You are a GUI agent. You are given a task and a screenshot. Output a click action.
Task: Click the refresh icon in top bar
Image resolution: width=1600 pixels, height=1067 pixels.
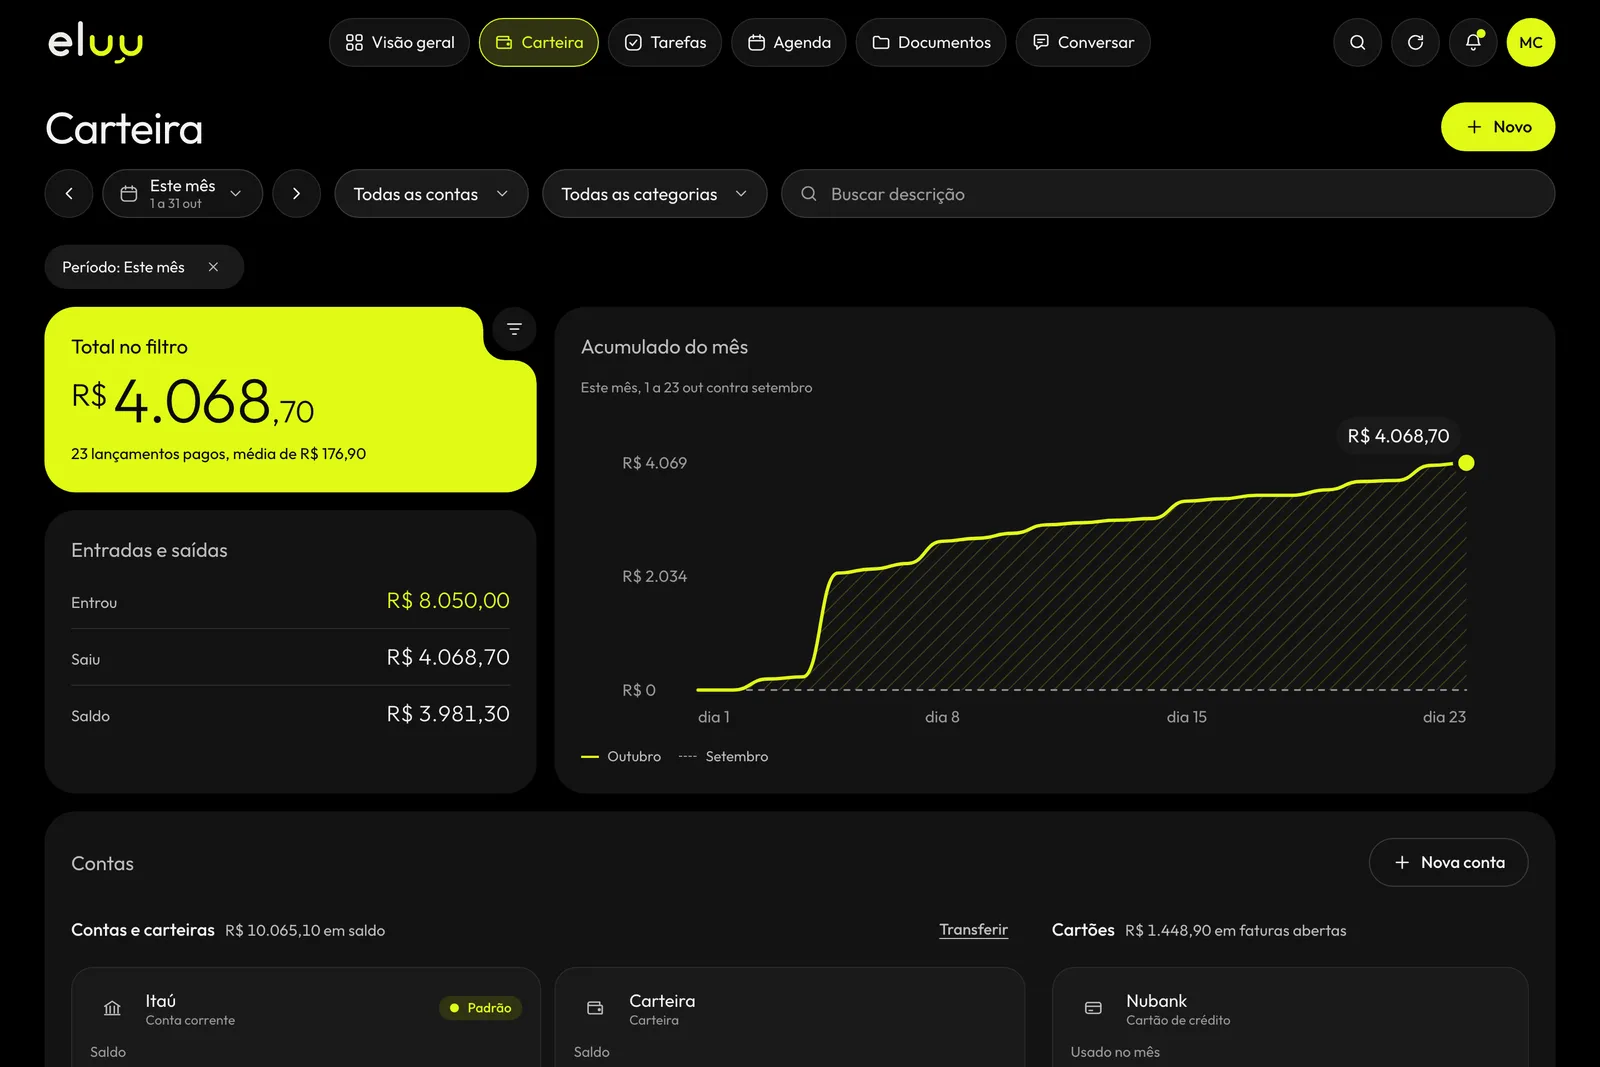(1415, 42)
